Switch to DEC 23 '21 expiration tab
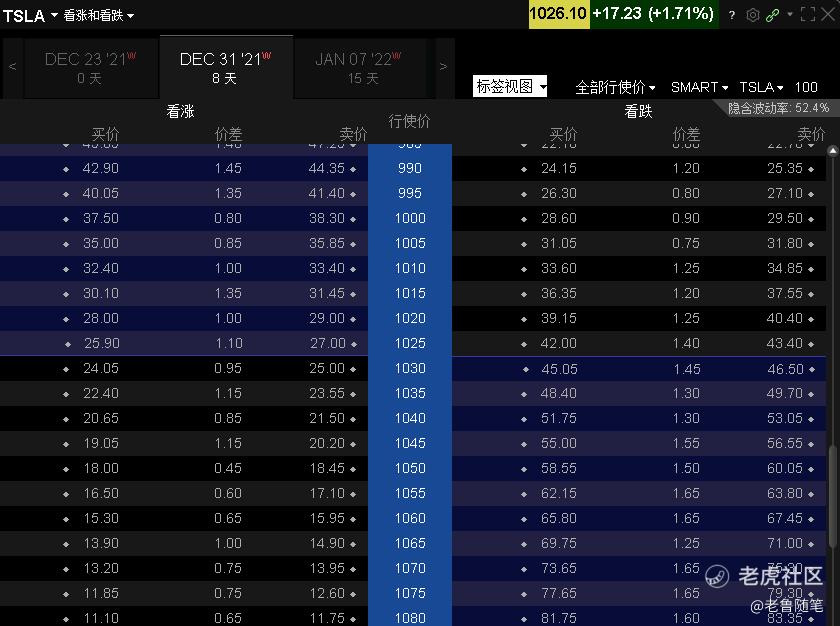The height and width of the screenshot is (626, 840). coord(91,67)
